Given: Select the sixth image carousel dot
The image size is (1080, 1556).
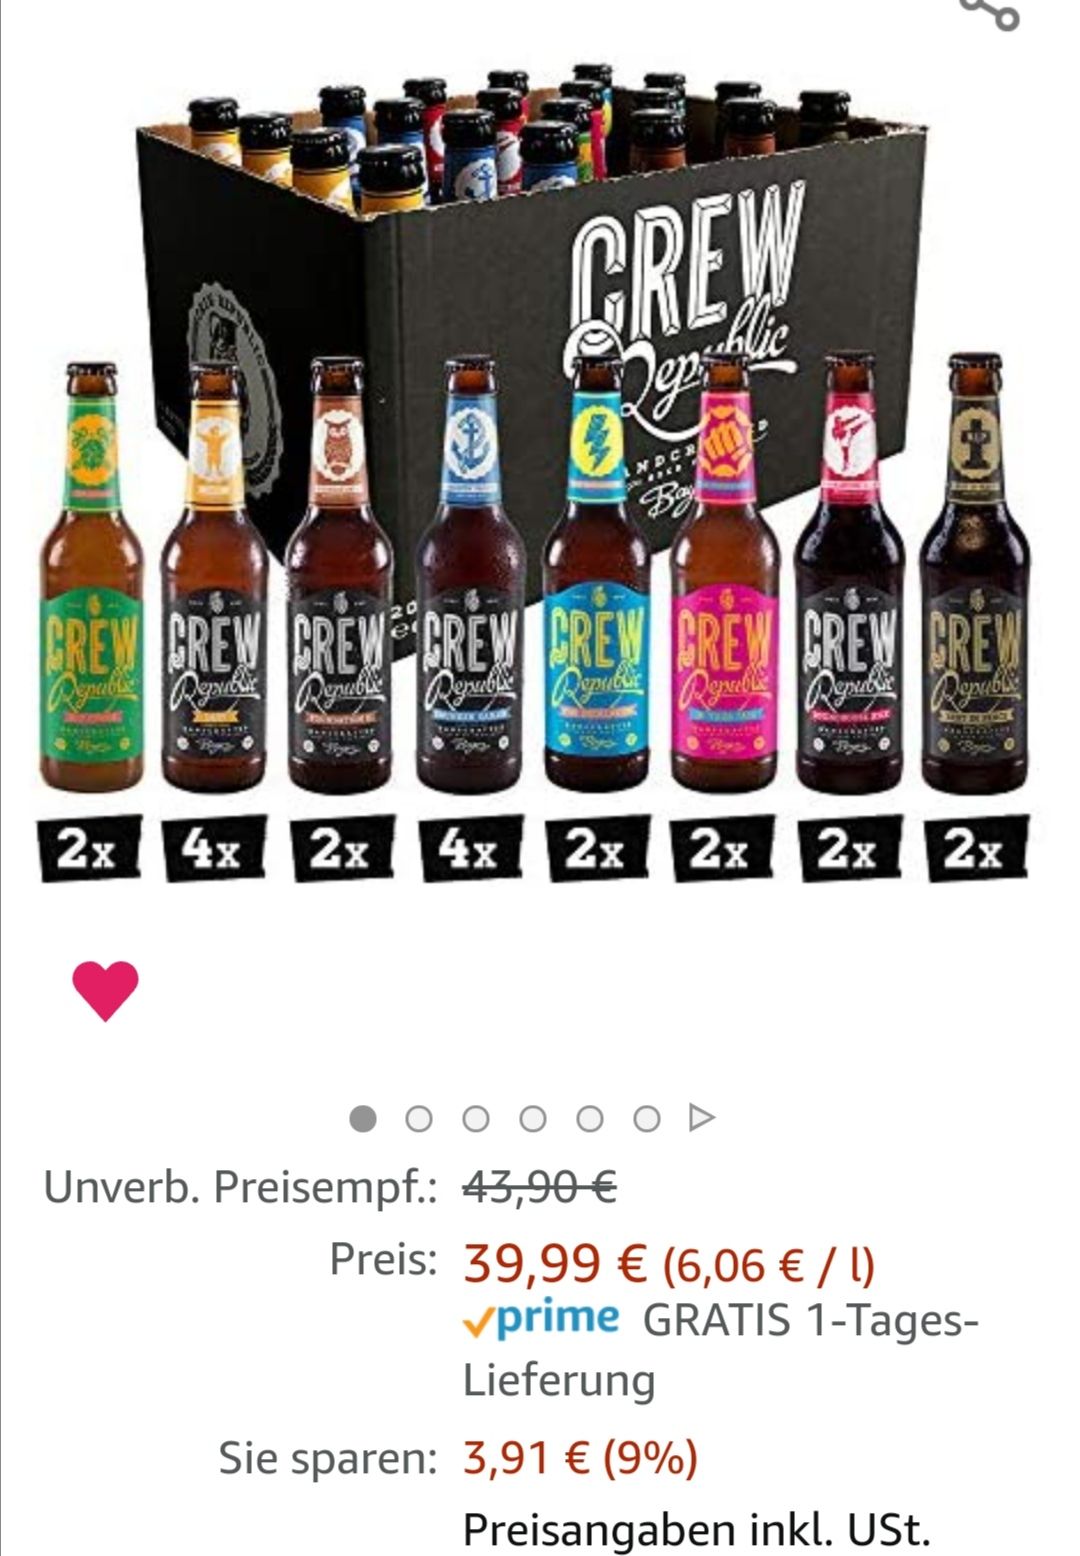Looking at the screenshot, I should click(647, 1118).
